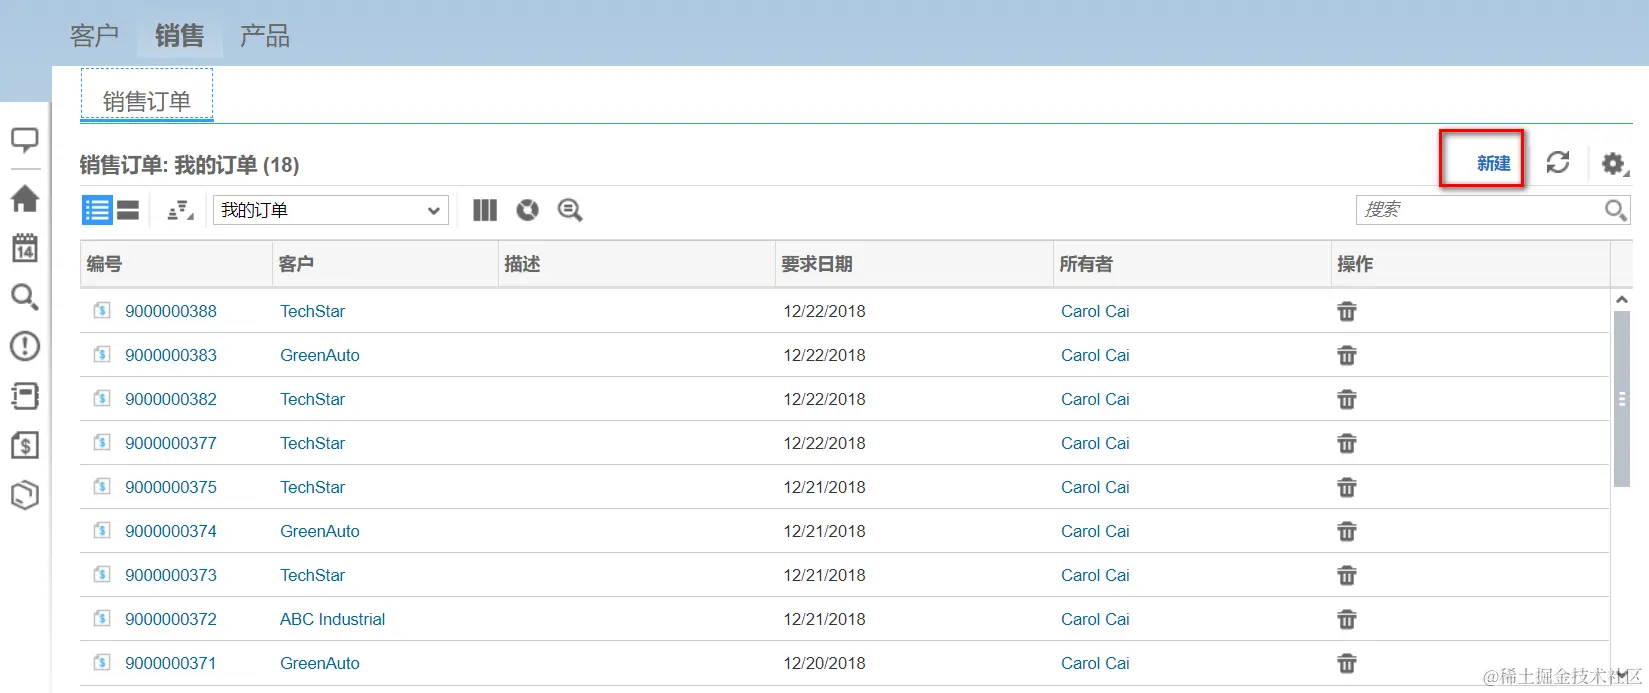This screenshot has width=1649, height=693.
Task: Open the calendar icon in sidebar
Action: pyautogui.click(x=25, y=247)
